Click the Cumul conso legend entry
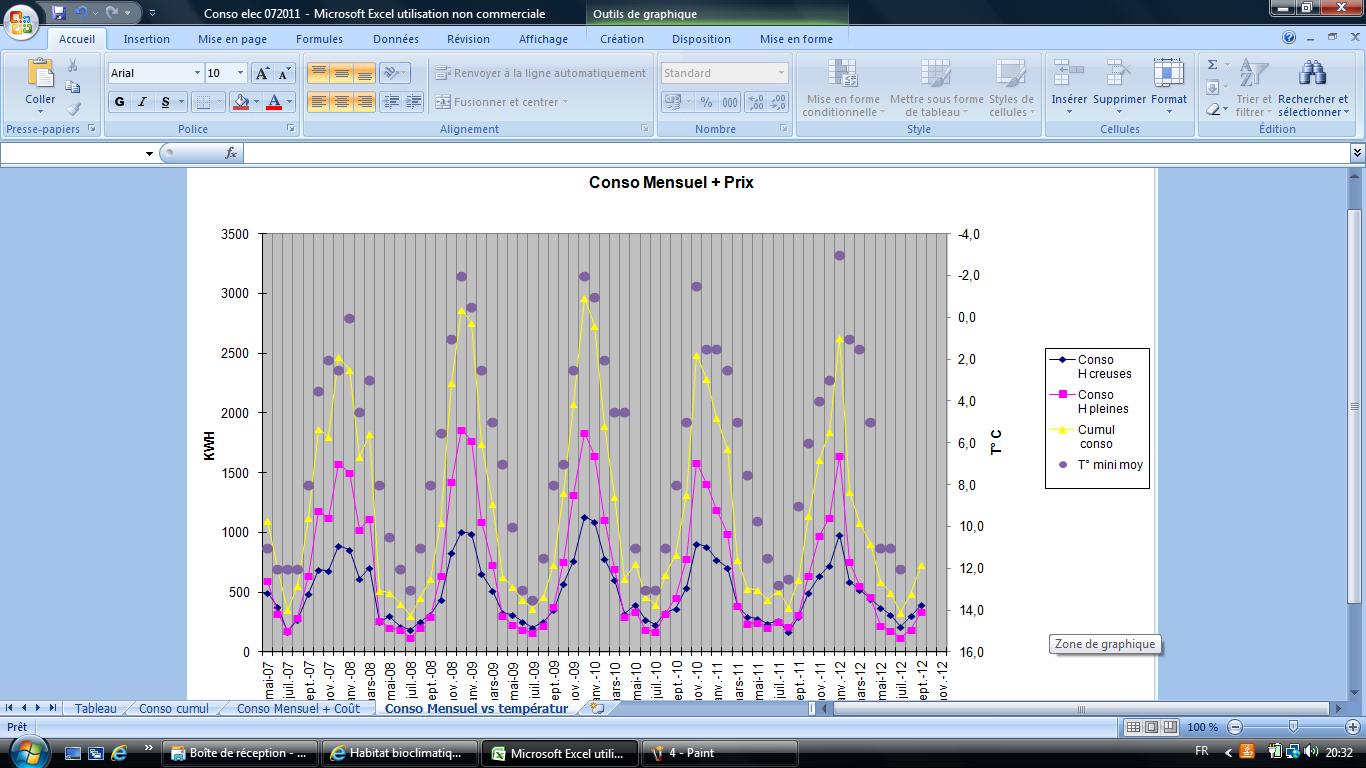Image resolution: width=1366 pixels, height=768 pixels. [x=1095, y=437]
